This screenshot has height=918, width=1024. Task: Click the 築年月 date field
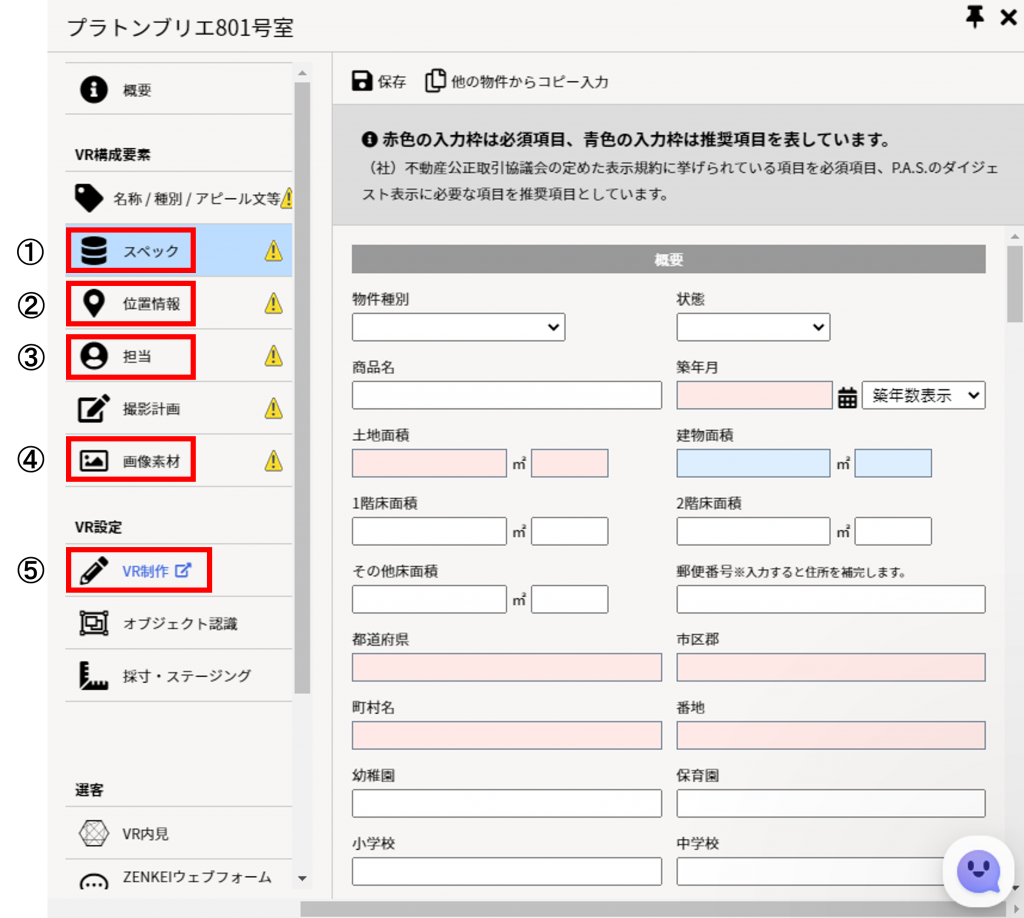754,395
